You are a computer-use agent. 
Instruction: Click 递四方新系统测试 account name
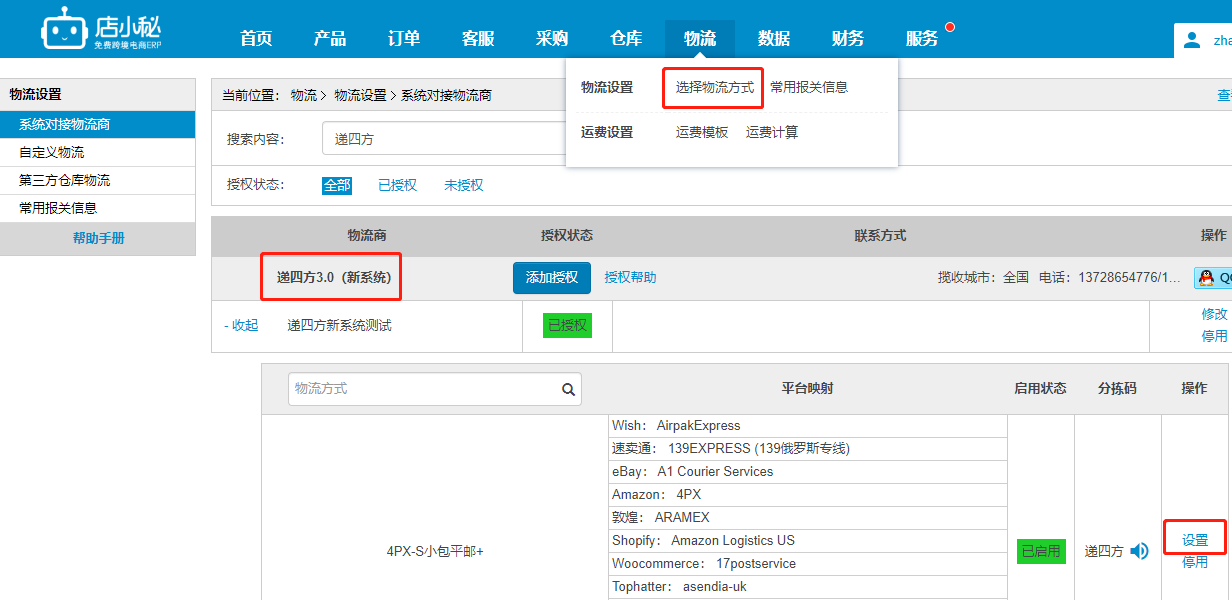[340, 325]
